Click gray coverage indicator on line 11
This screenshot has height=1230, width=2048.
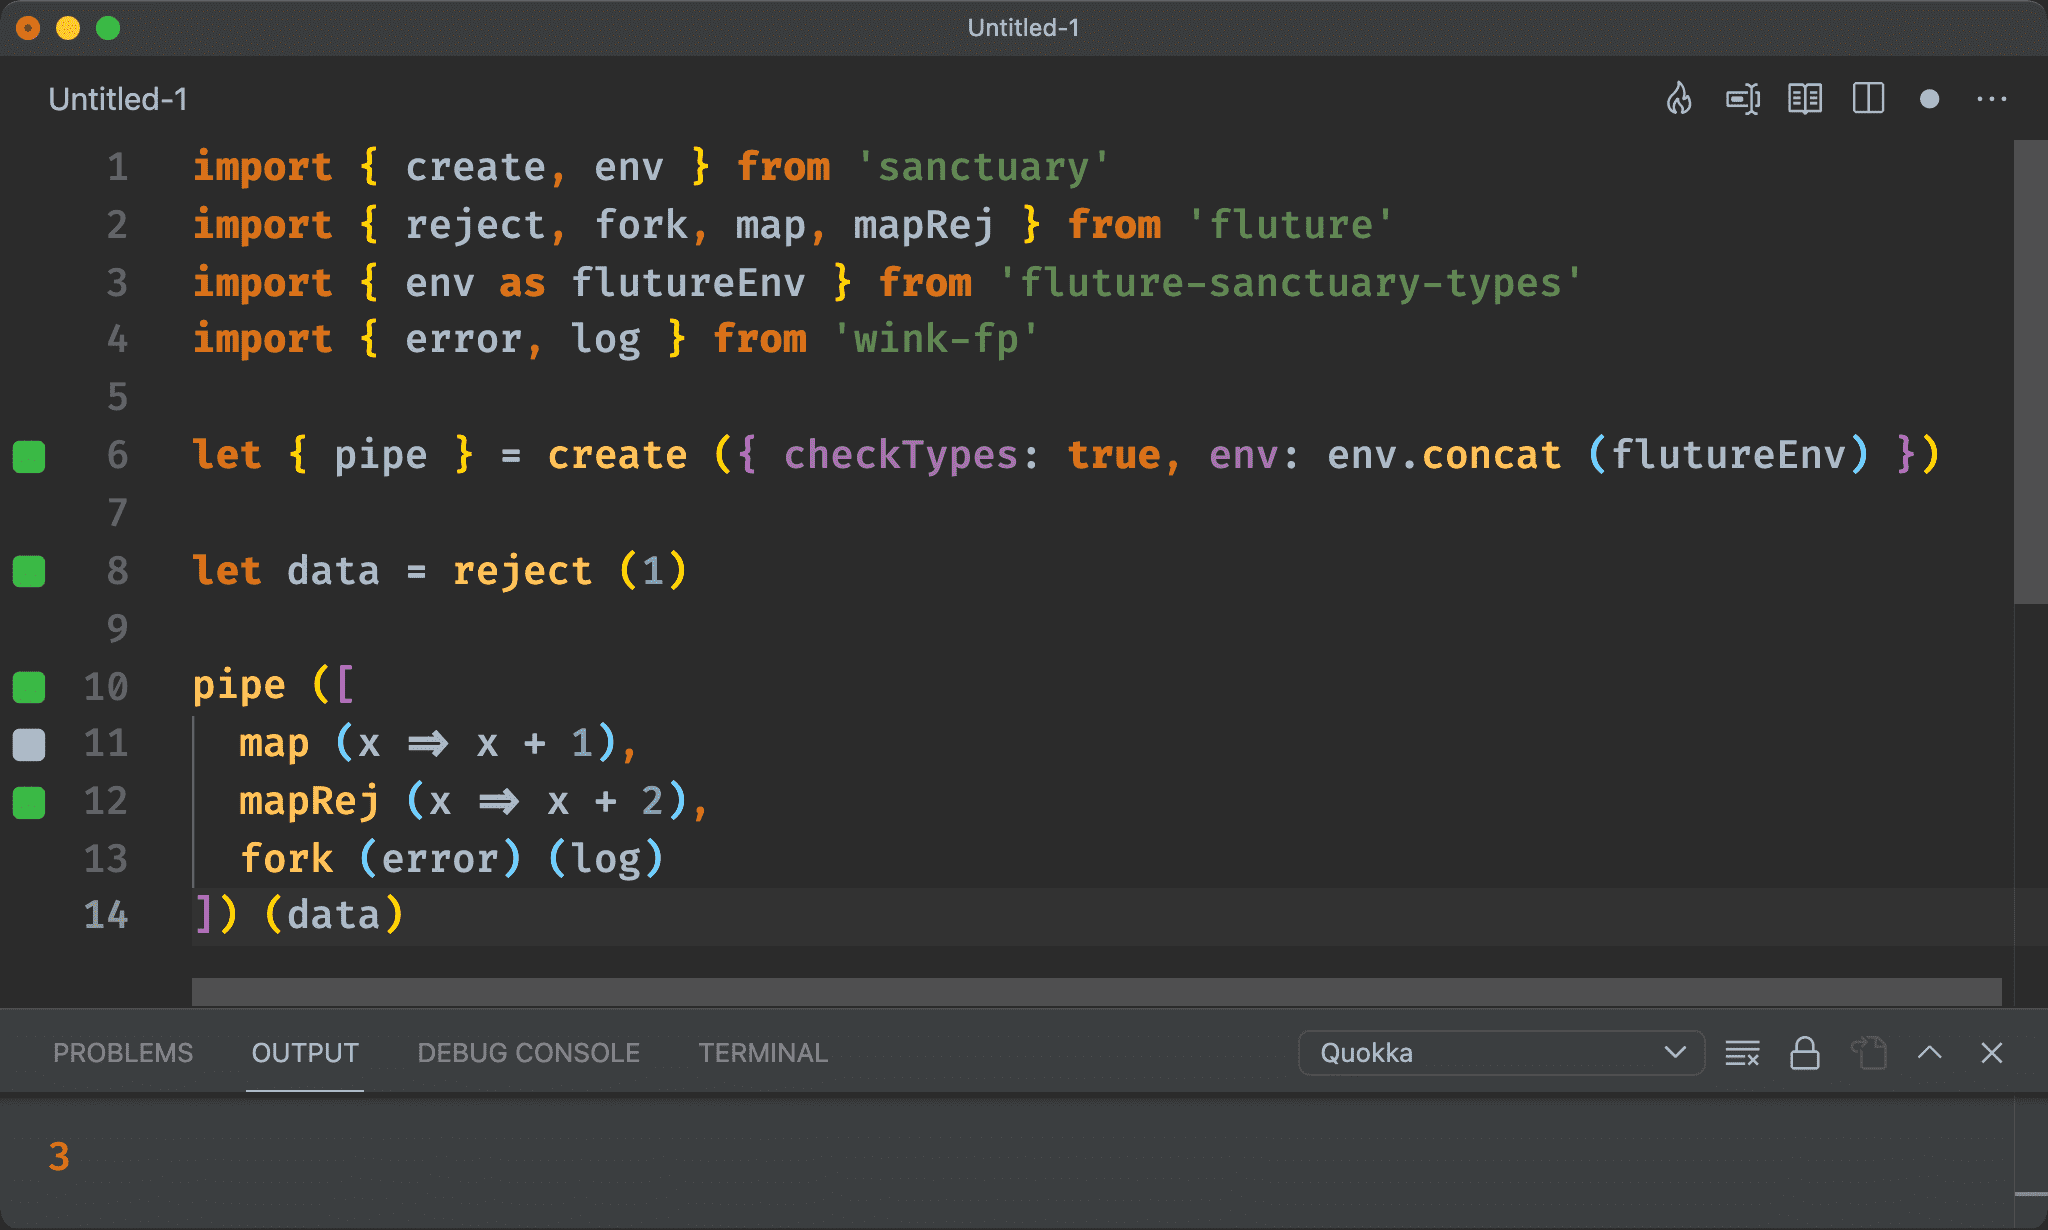click(29, 745)
